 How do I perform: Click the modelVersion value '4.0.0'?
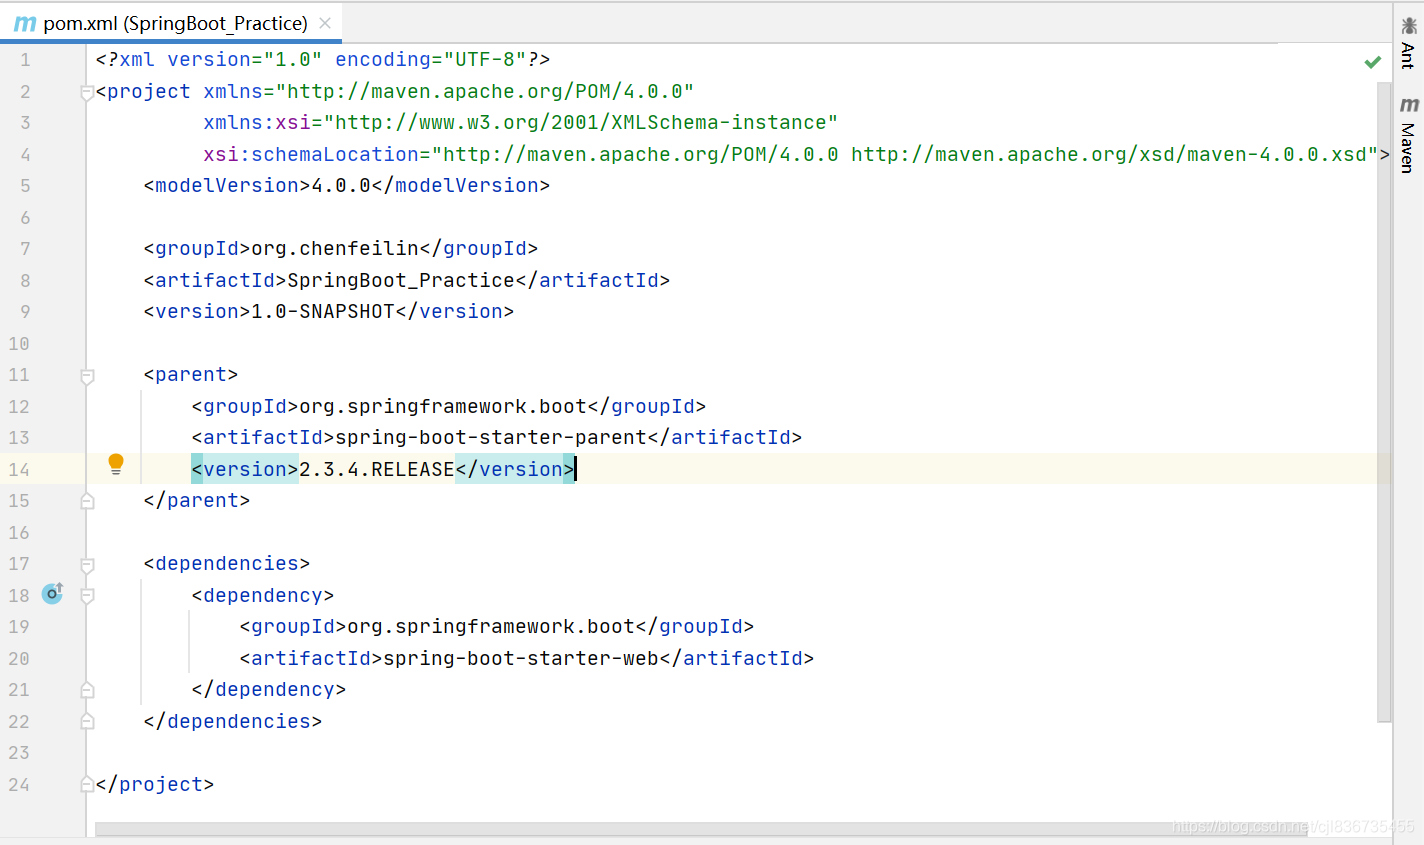pos(341,185)
